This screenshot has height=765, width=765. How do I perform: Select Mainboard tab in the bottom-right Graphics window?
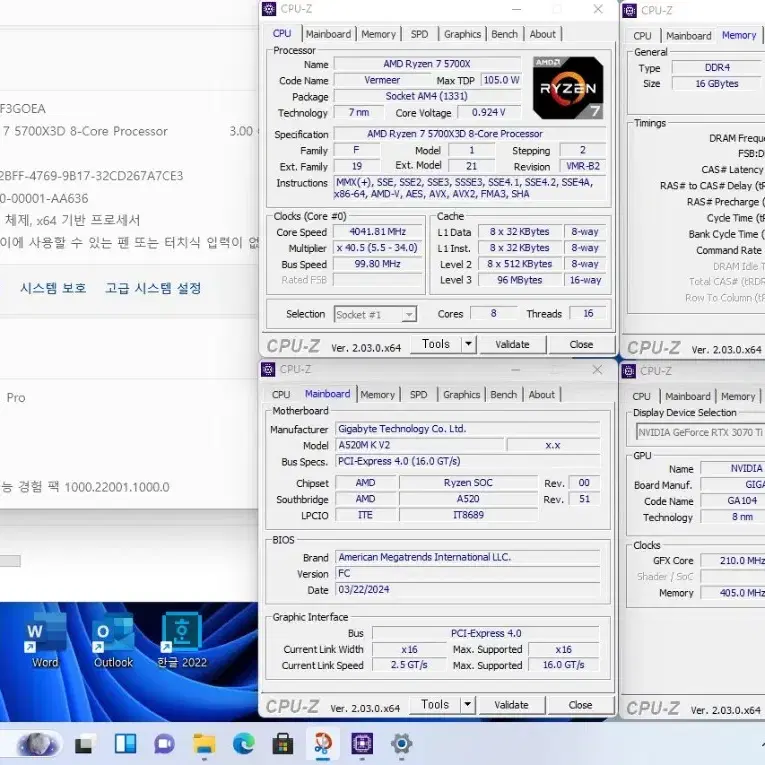point(688,396)
